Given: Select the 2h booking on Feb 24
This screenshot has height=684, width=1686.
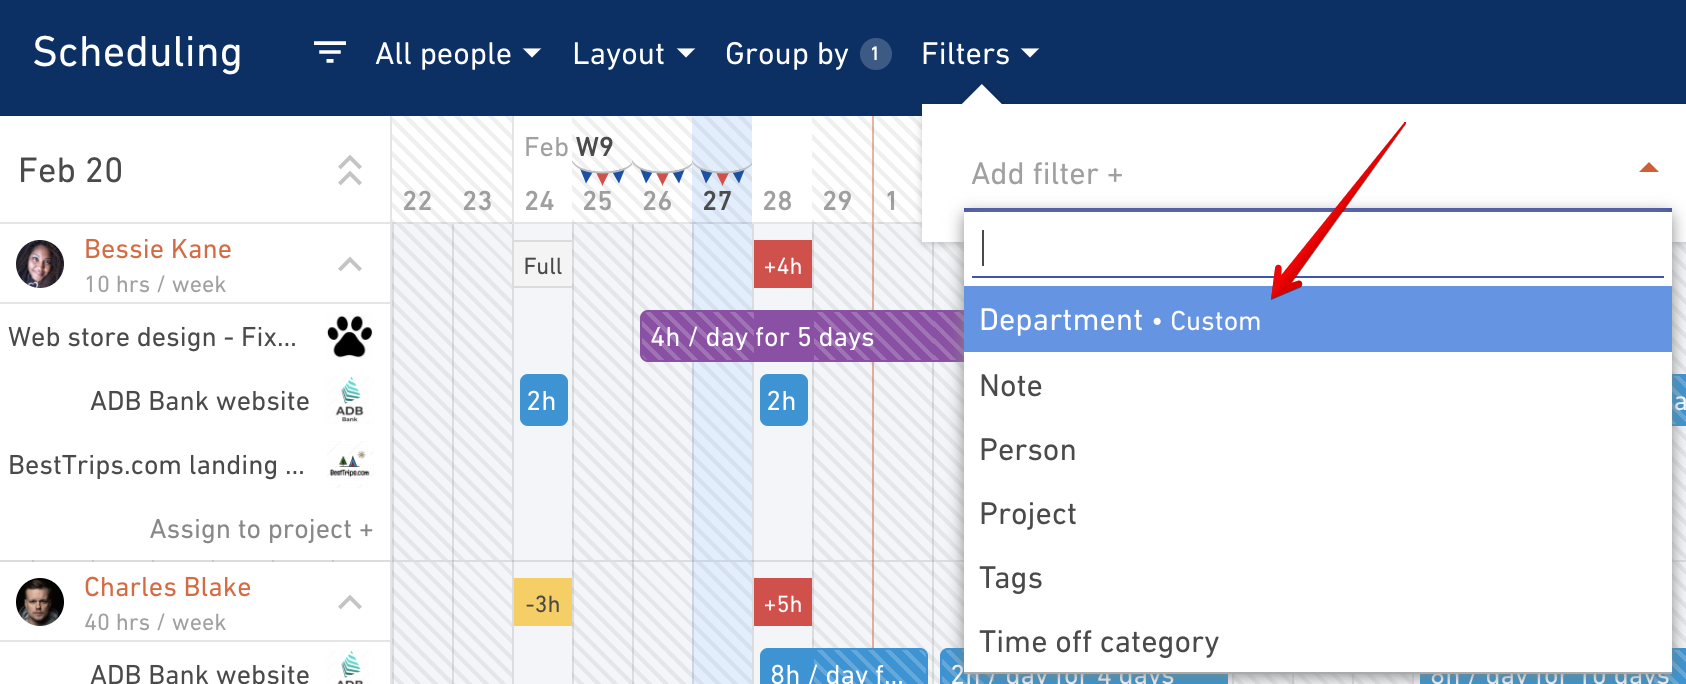Looking at the screenshot, I should click(x=544, y=400).
